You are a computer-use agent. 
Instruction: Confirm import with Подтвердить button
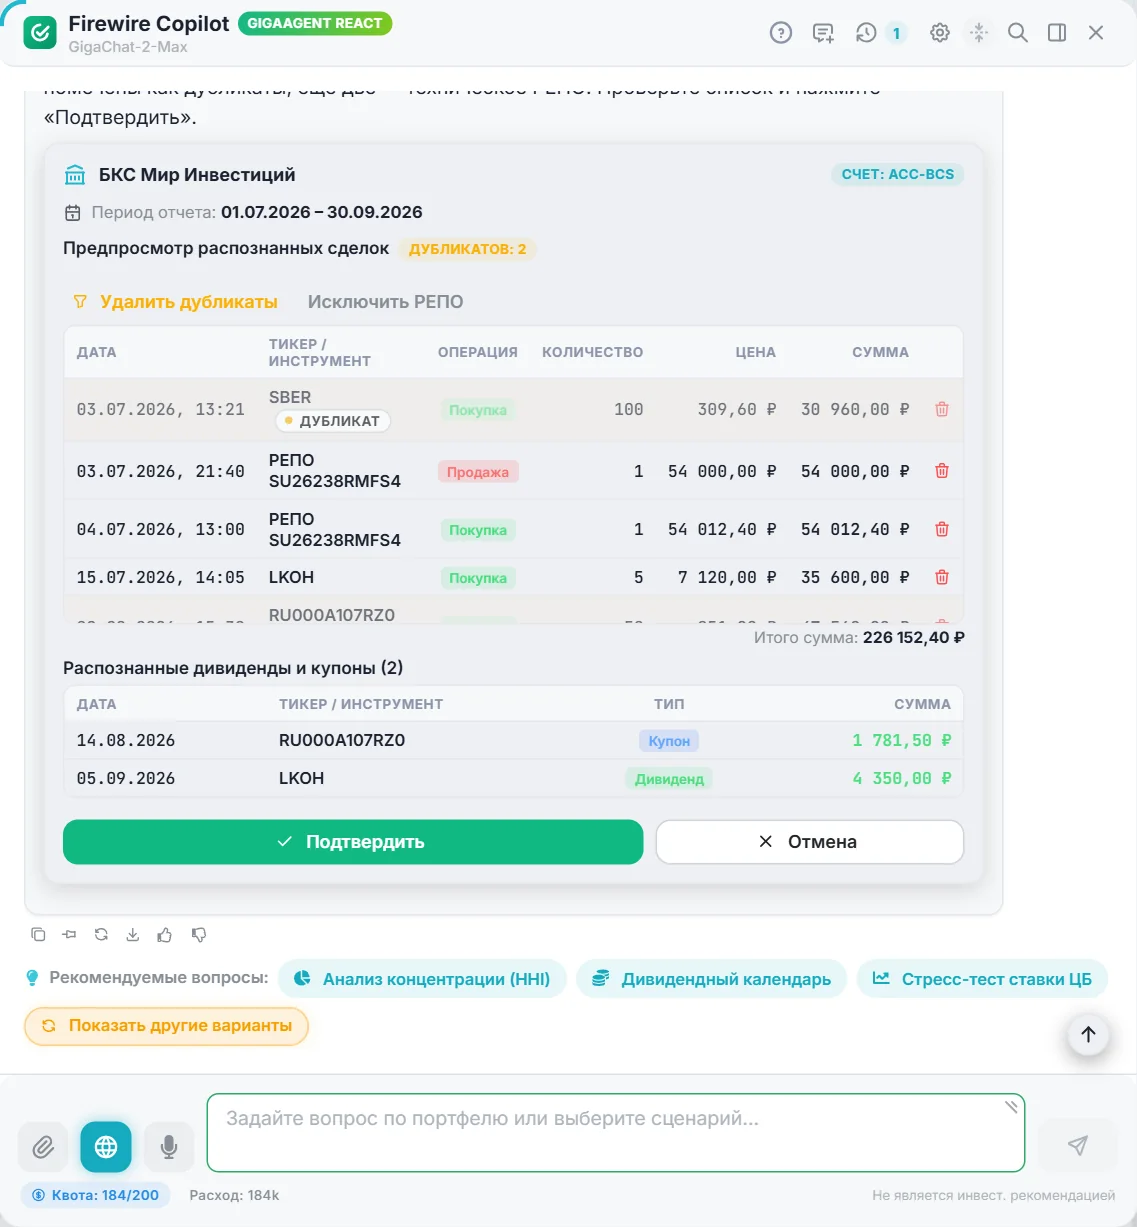[353, 842]
